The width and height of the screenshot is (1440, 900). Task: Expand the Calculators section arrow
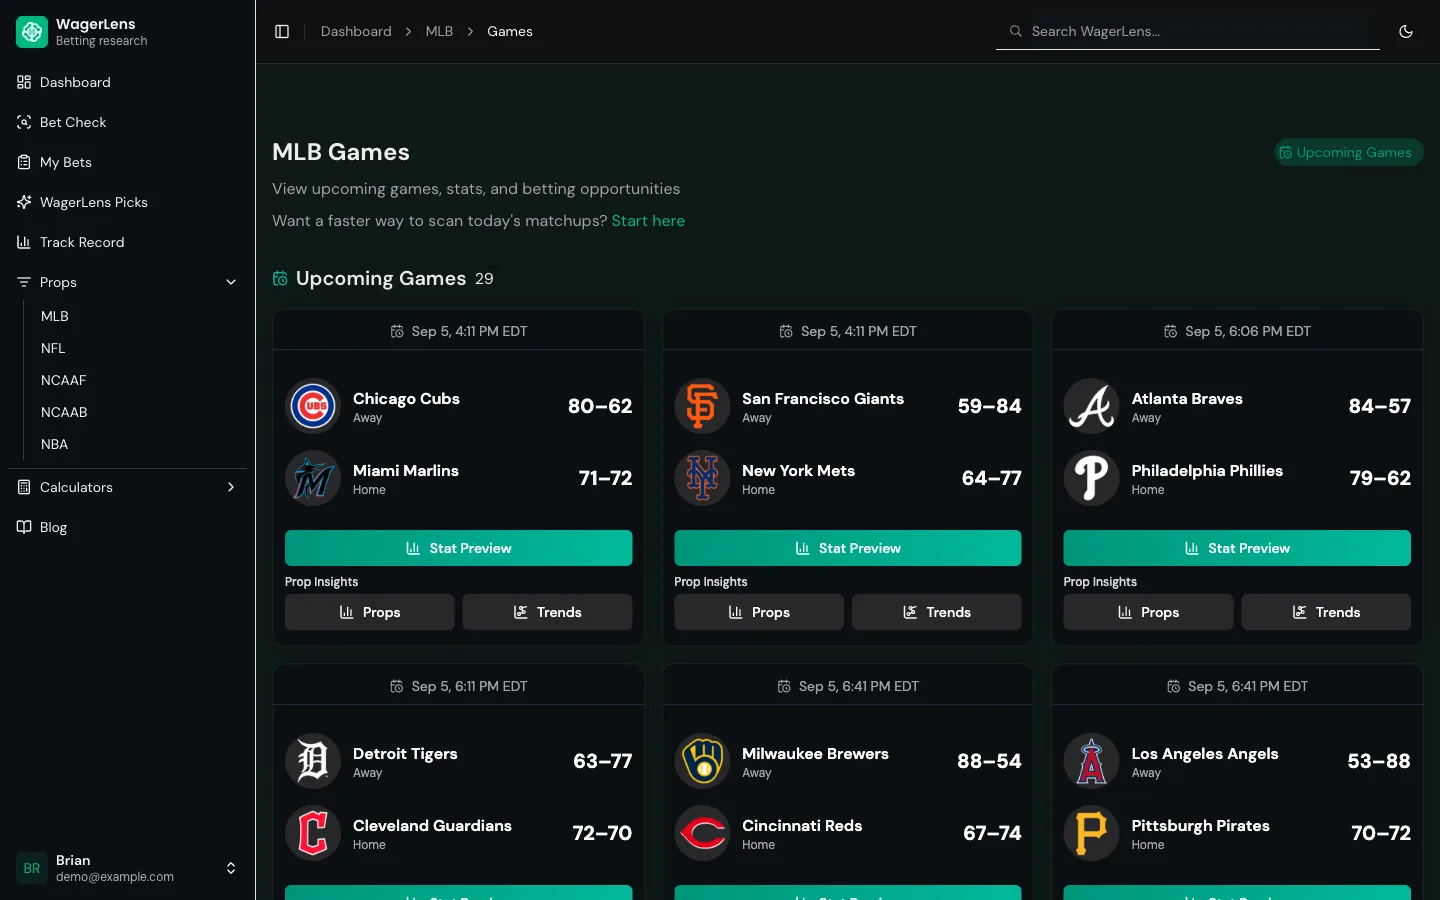[231, 487]
